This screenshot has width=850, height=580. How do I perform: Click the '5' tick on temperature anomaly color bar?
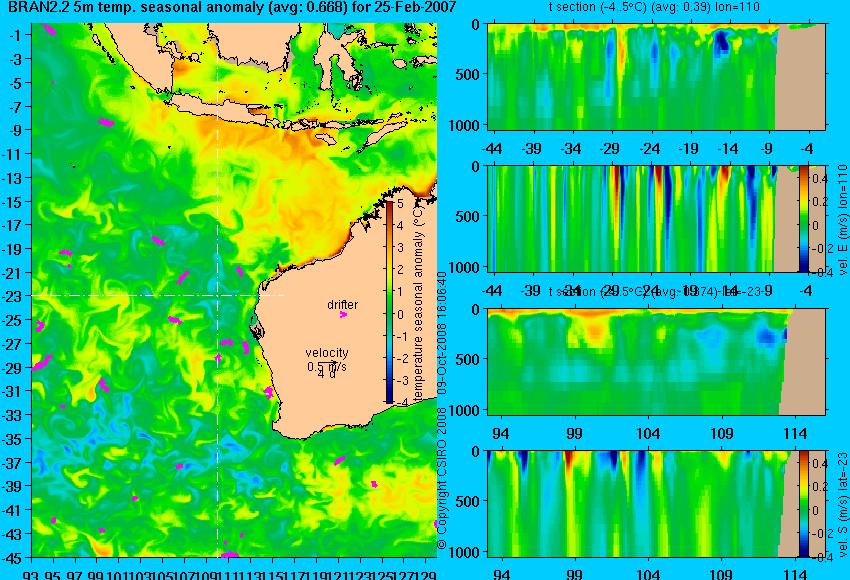[400, 204]
